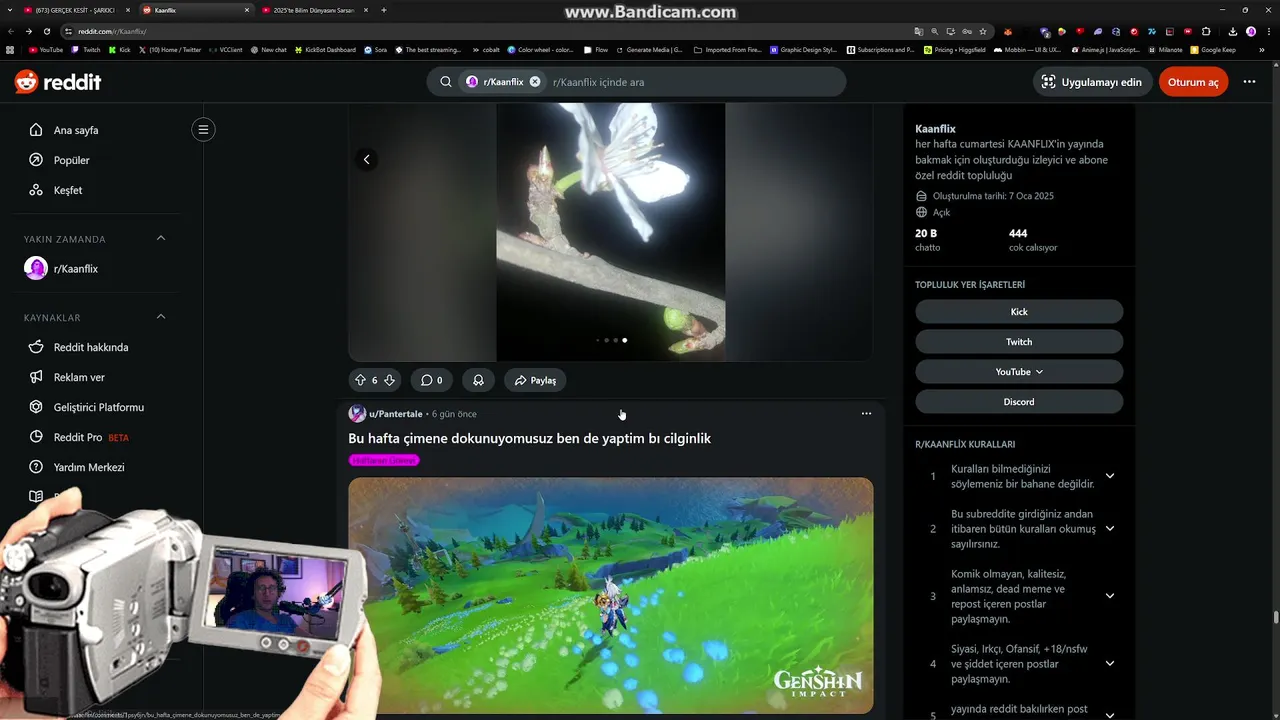Open a new browser tab

[384, 10]
